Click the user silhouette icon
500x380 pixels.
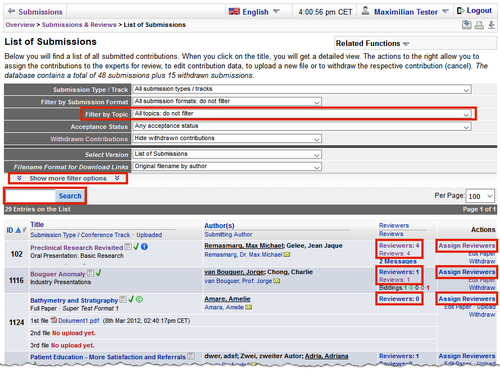[x=365, y=11]
